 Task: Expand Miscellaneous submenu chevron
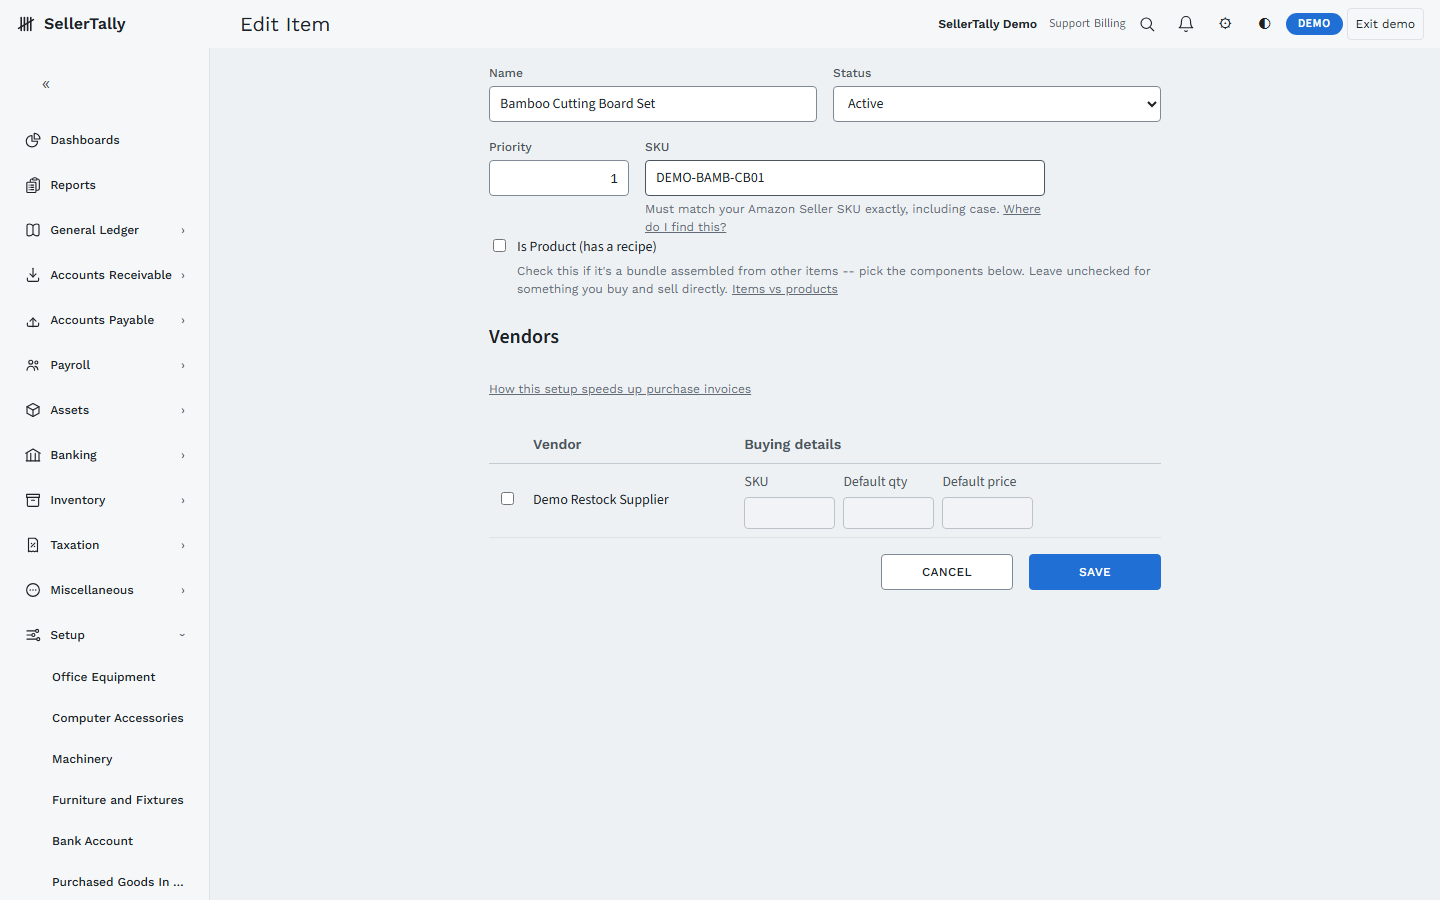pos(183,591)
